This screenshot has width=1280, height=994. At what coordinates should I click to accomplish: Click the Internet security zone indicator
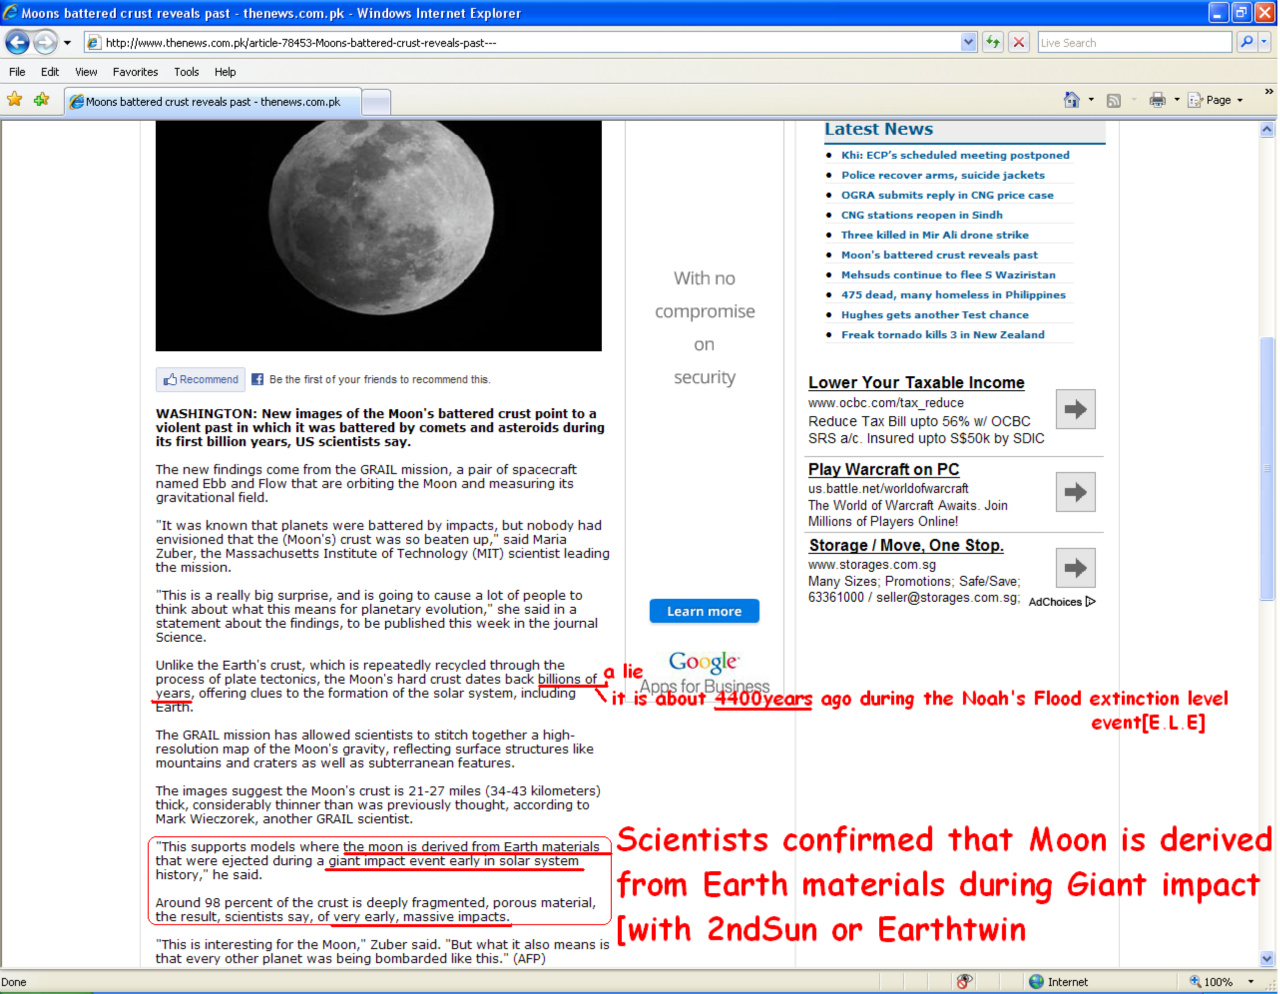tap(1059, 982)
